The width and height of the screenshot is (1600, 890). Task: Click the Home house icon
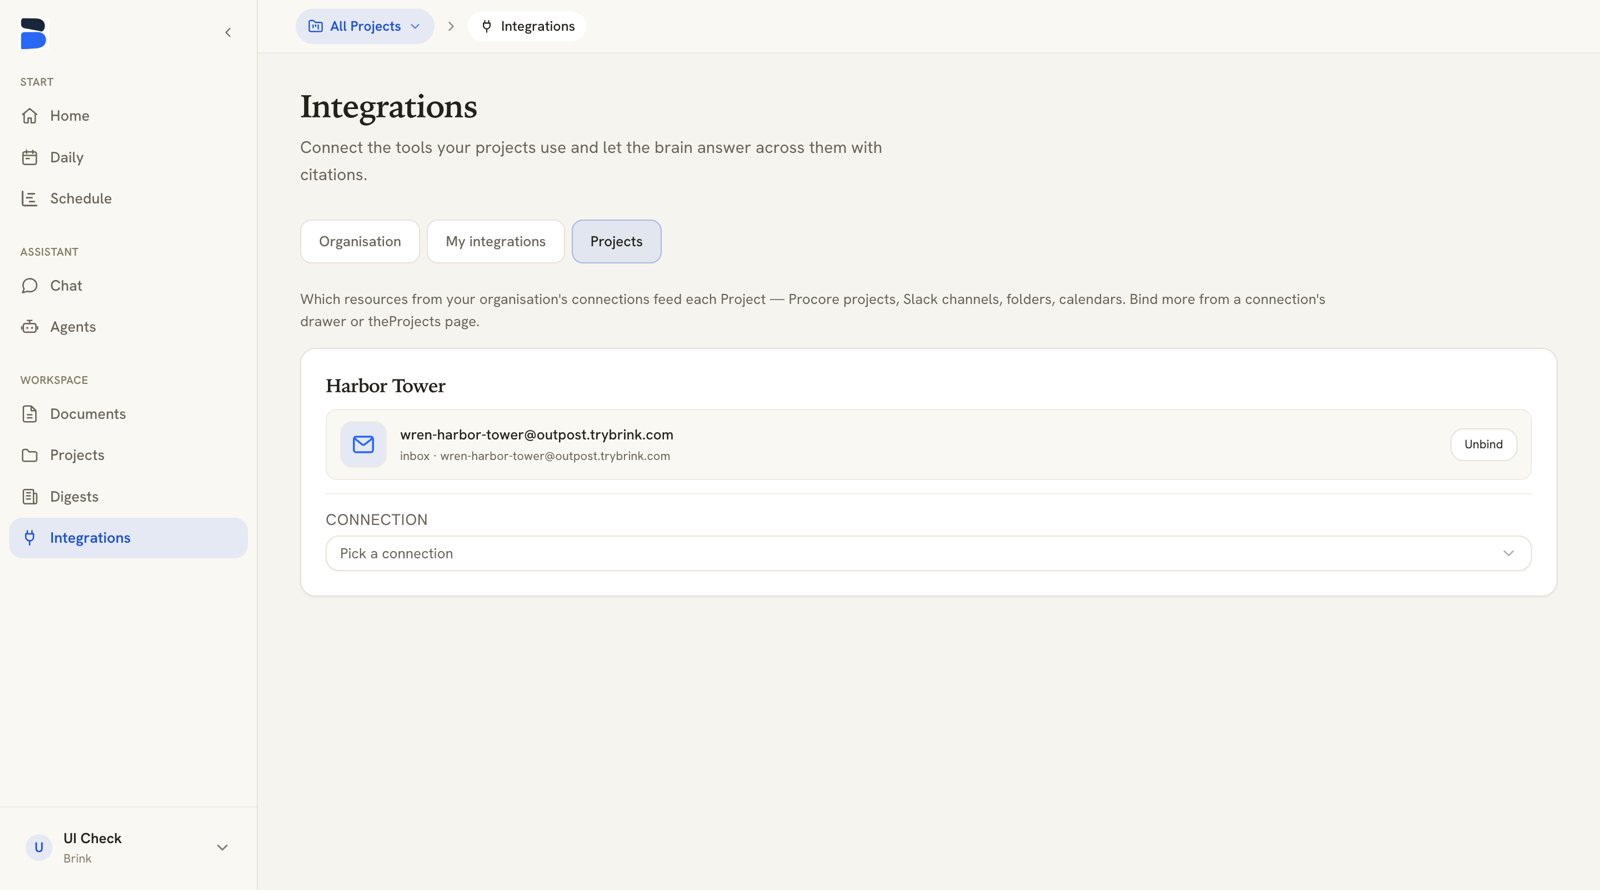30,116
